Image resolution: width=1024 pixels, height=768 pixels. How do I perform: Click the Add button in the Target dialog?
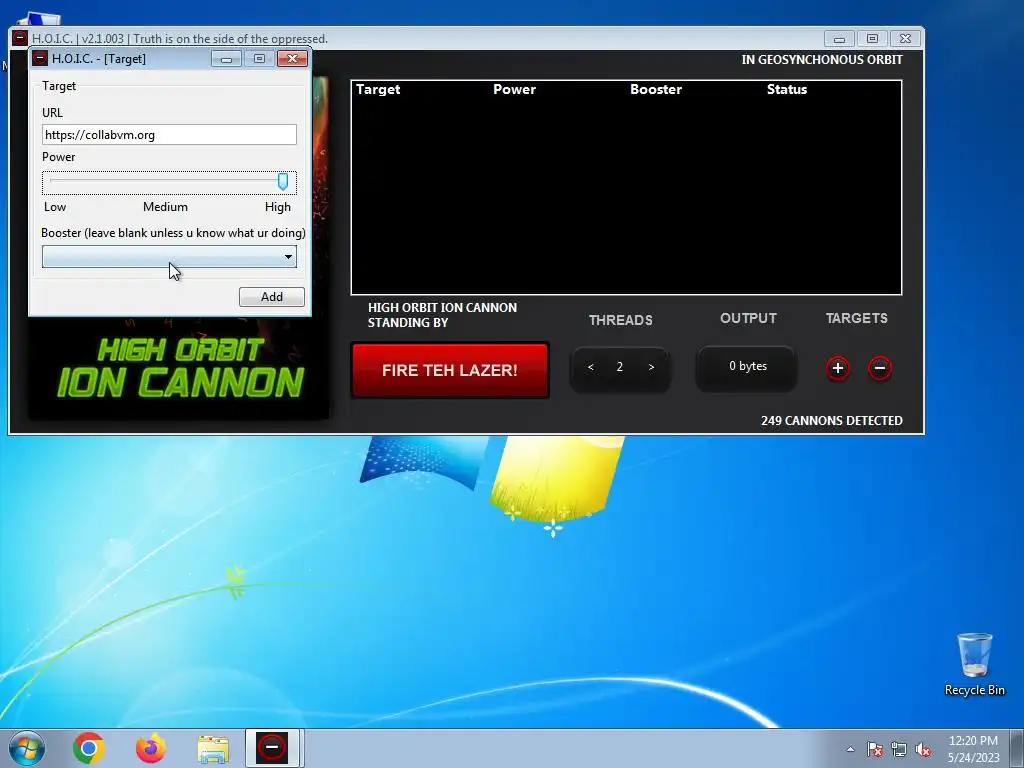tap(272, 296)
